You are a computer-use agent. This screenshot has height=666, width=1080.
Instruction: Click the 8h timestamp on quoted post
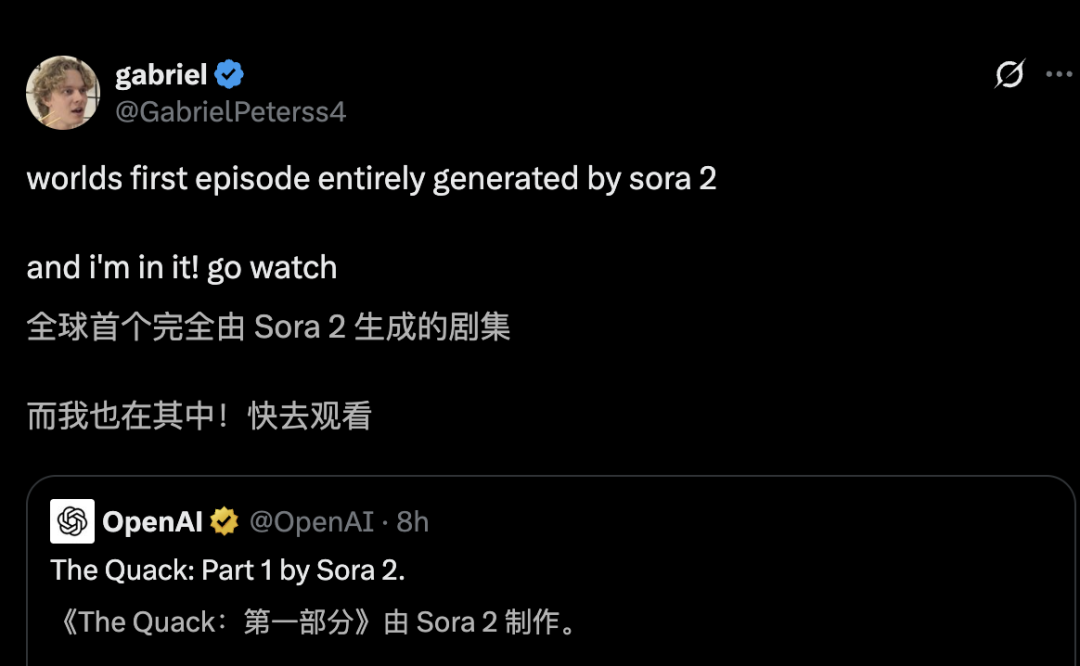pos(413,521)
